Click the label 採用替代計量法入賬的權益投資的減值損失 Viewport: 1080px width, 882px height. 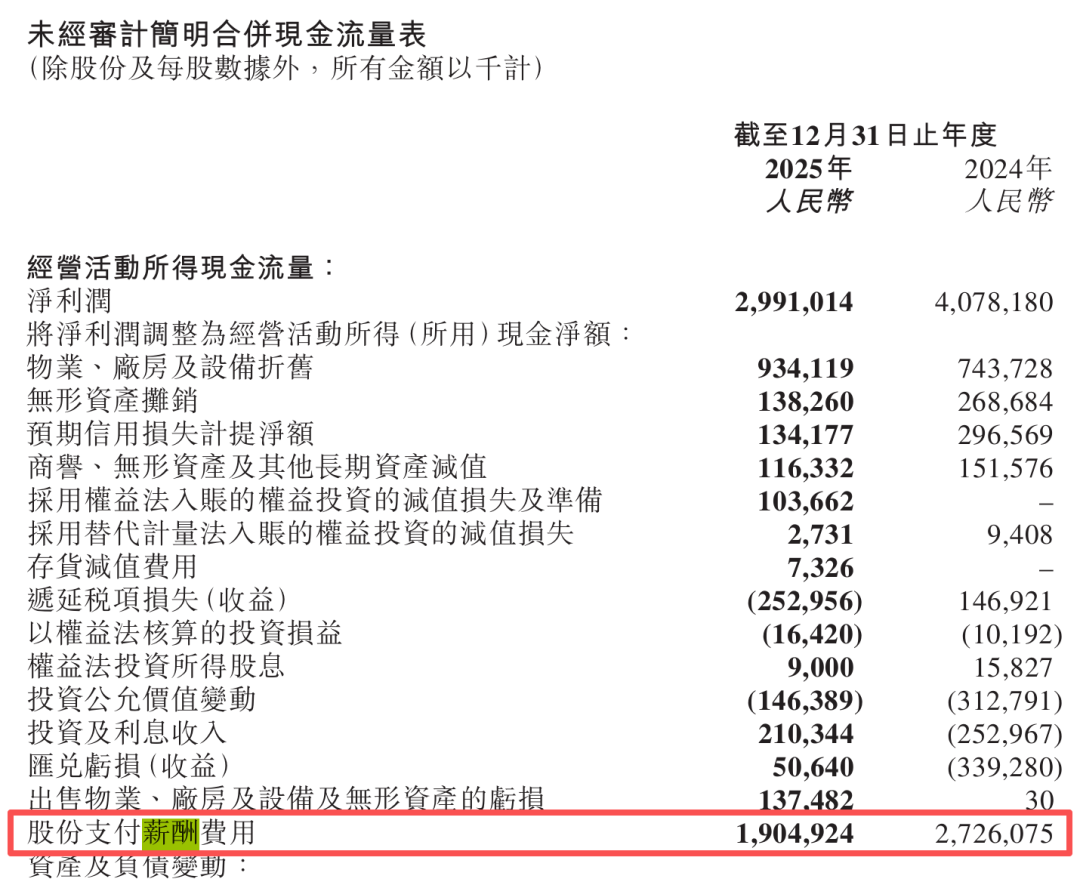300,533
